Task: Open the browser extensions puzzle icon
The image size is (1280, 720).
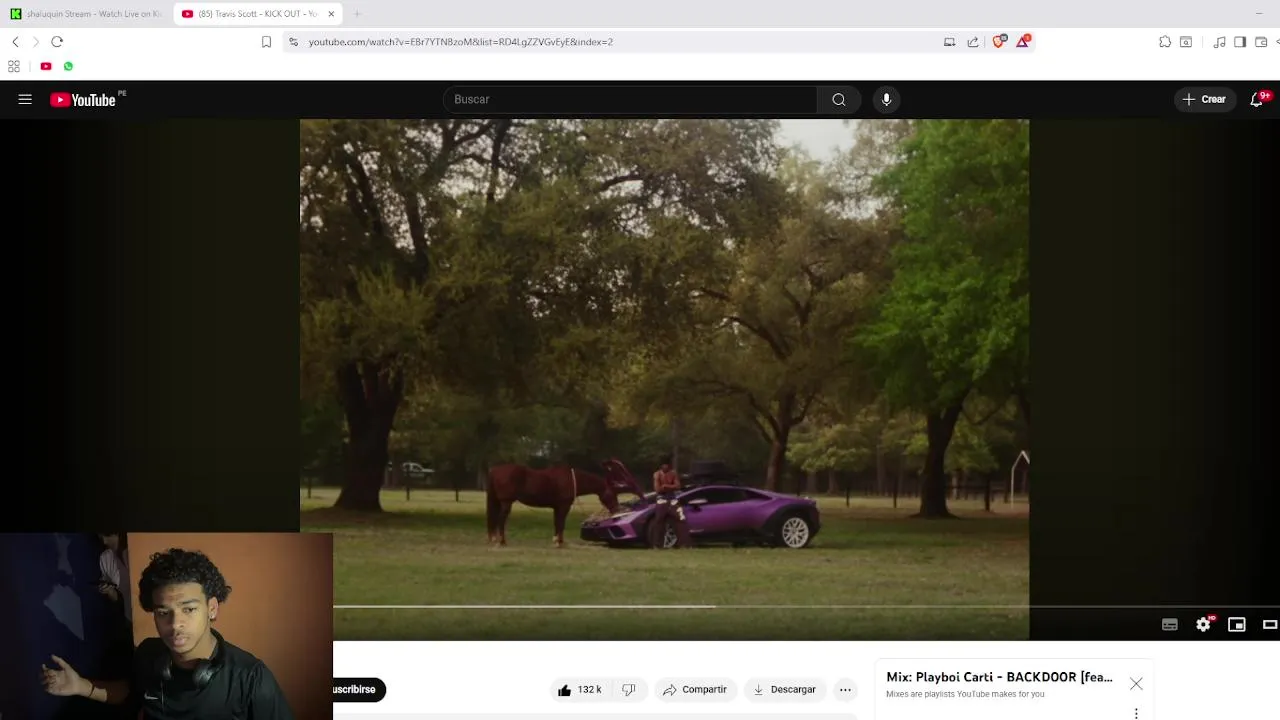Action: click(x=1165, y=42)
